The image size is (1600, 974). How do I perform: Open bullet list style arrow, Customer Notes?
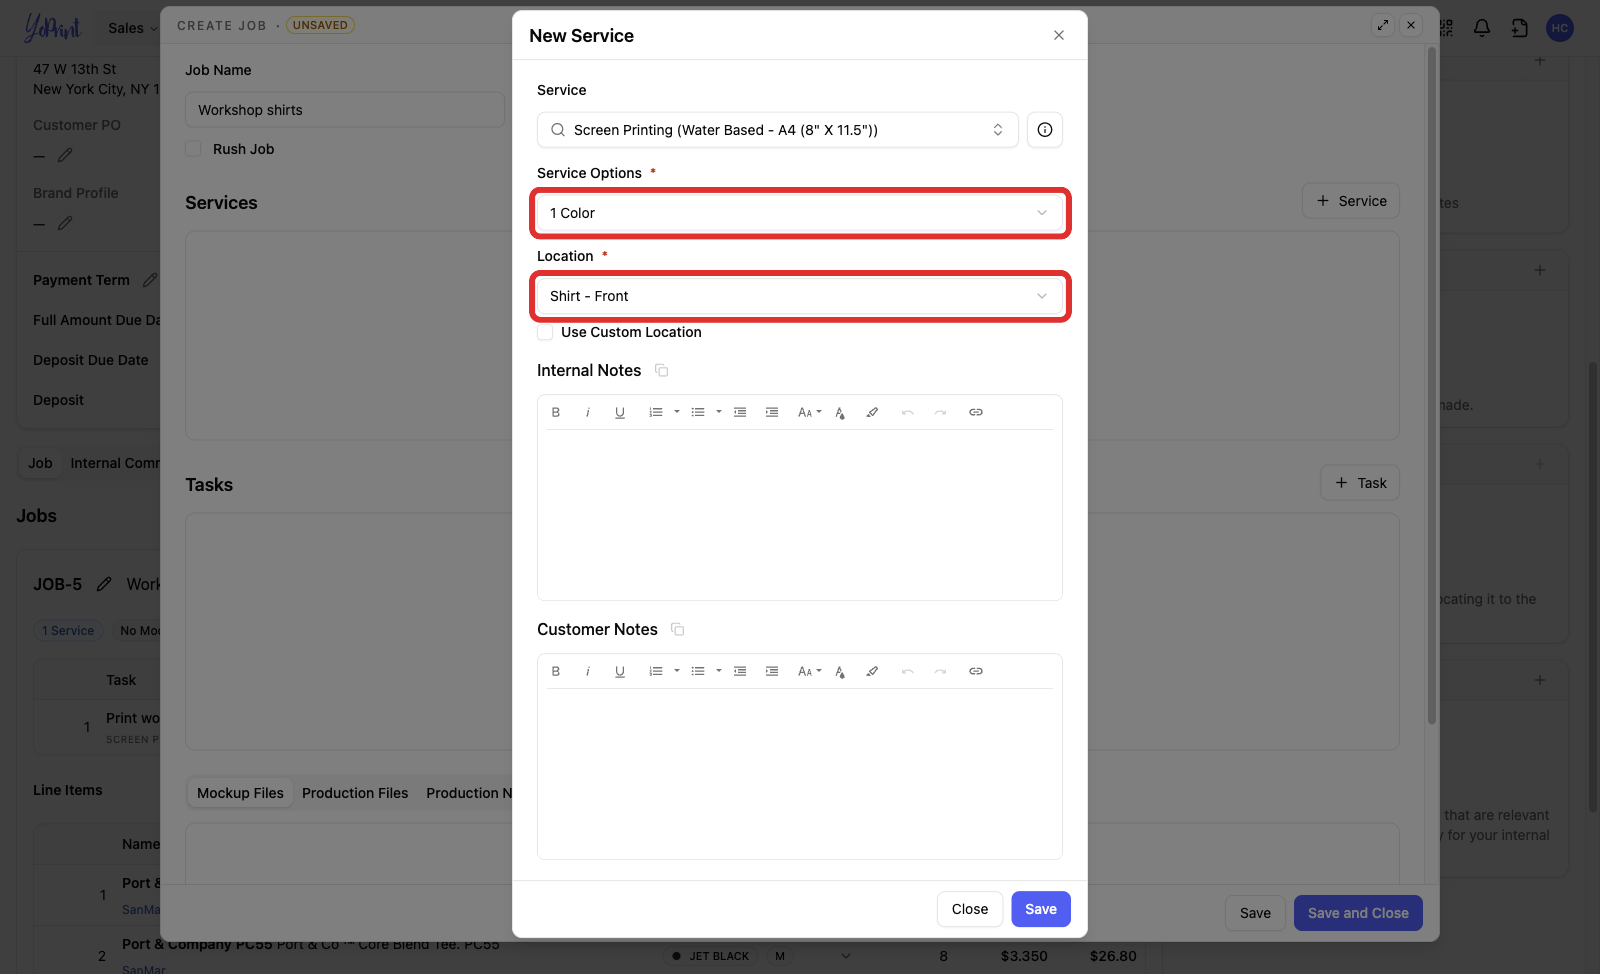pyautogui.click(x=719, y=671)
